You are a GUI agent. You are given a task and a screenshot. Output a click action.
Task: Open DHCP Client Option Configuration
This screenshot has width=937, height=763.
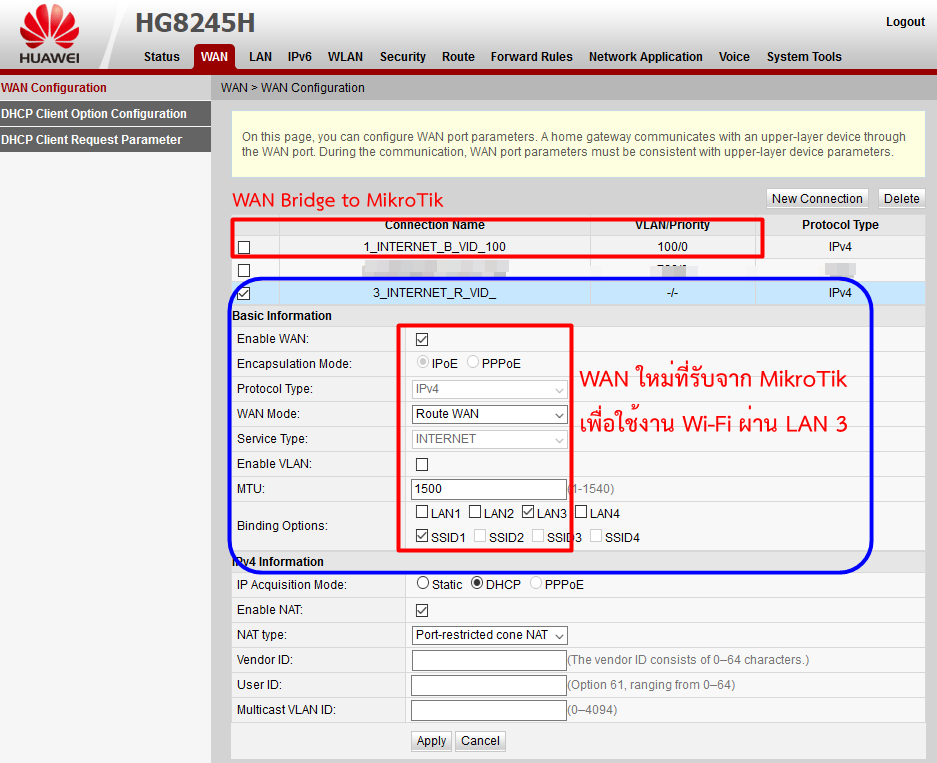click(x=105, y=114)
